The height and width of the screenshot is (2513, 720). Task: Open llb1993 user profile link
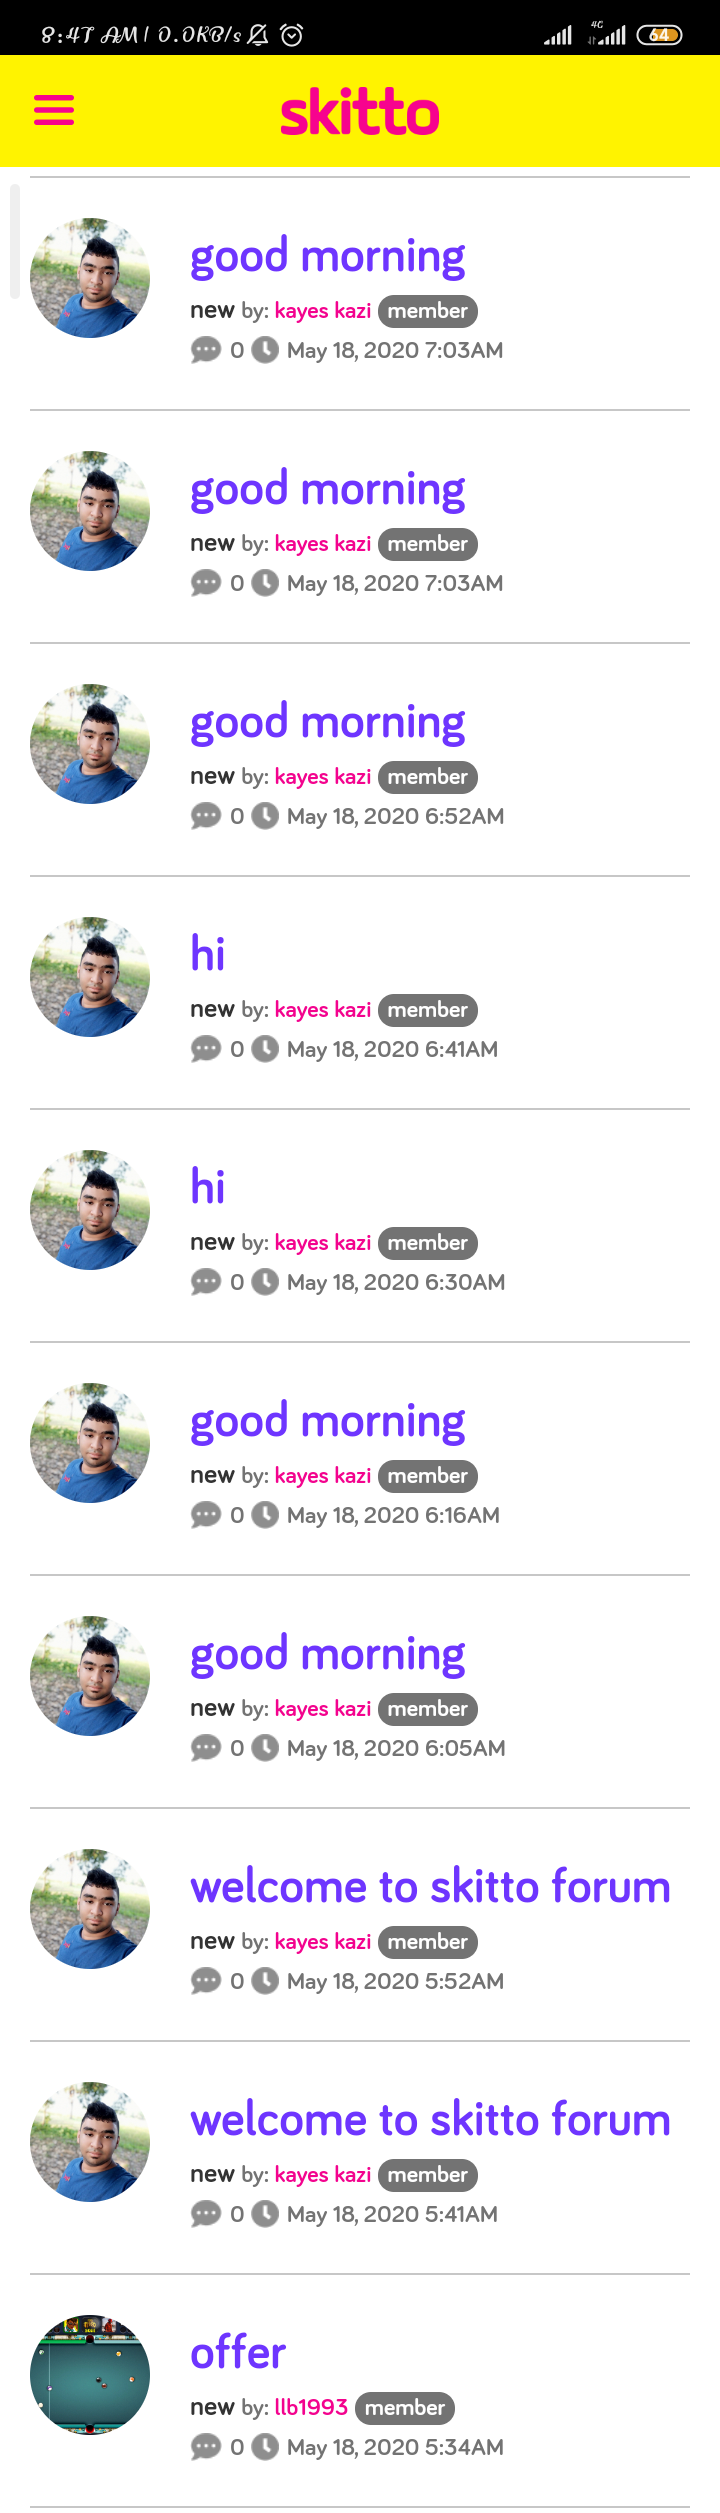click(x=311, y=2407)
